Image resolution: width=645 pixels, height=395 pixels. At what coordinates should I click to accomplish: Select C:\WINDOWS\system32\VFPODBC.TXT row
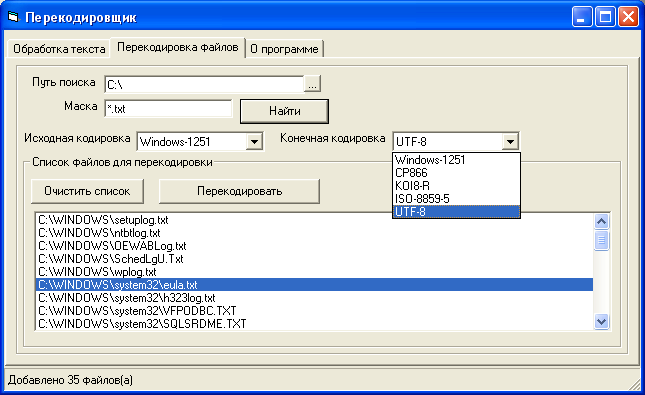point(314,311)
